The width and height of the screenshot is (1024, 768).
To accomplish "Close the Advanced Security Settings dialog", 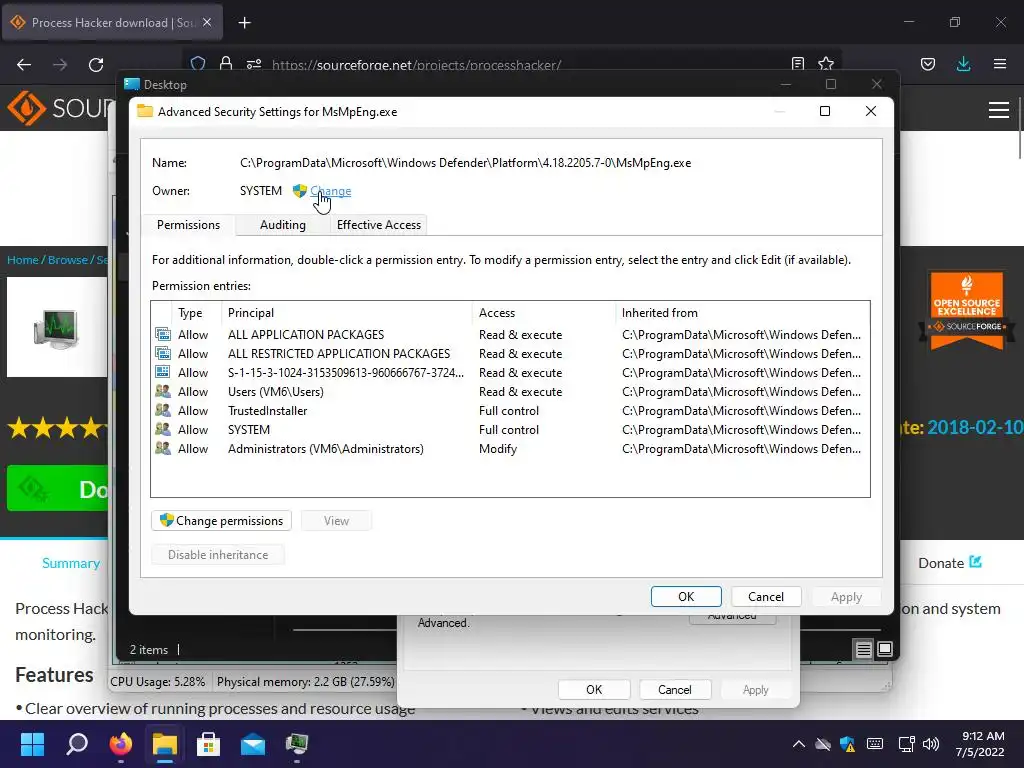I will click(x=871, y=111).
